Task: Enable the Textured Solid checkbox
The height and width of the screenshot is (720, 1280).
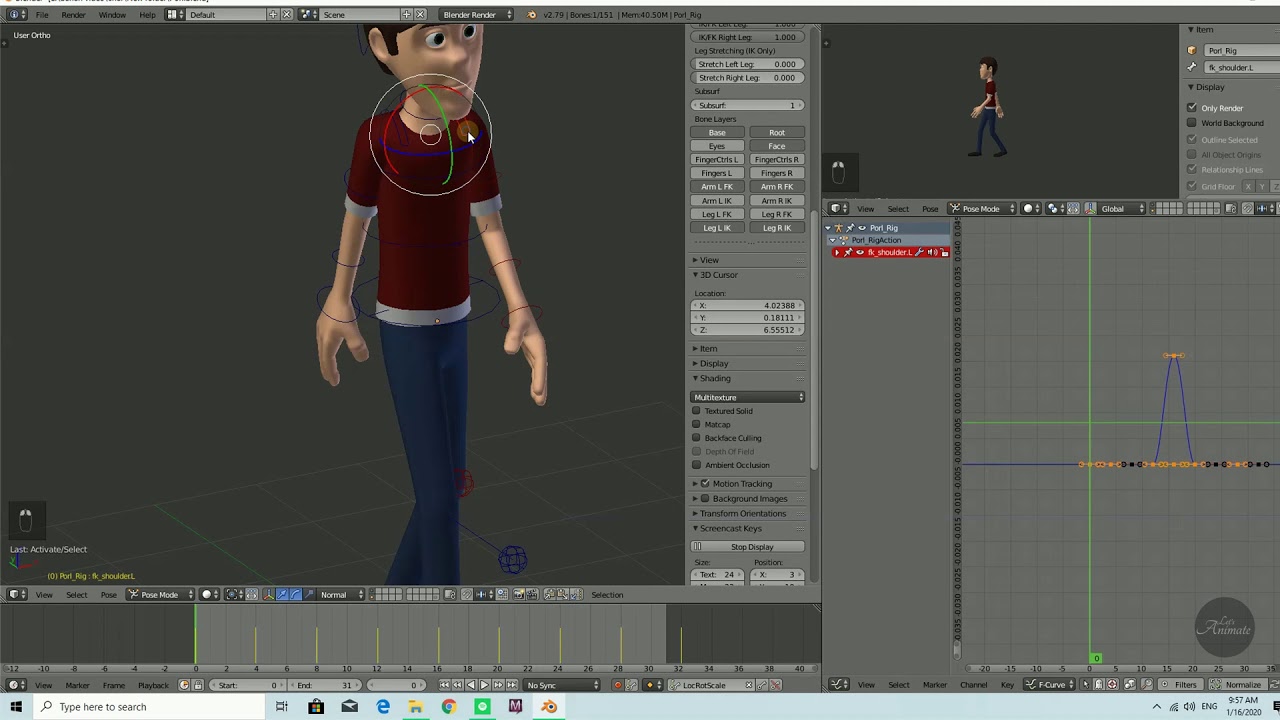Action: coord(697,411)
